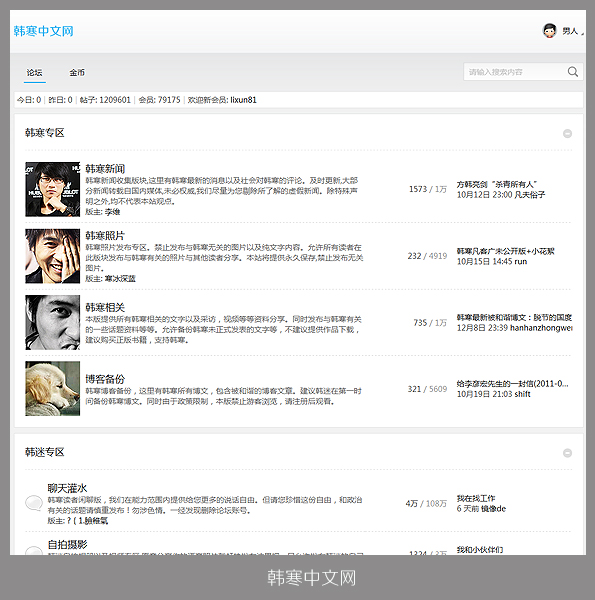Open the 聊天灌水 forum title link
Viewport: 595px width, 600px height.
pyautogui.click(x=67, y=488)
